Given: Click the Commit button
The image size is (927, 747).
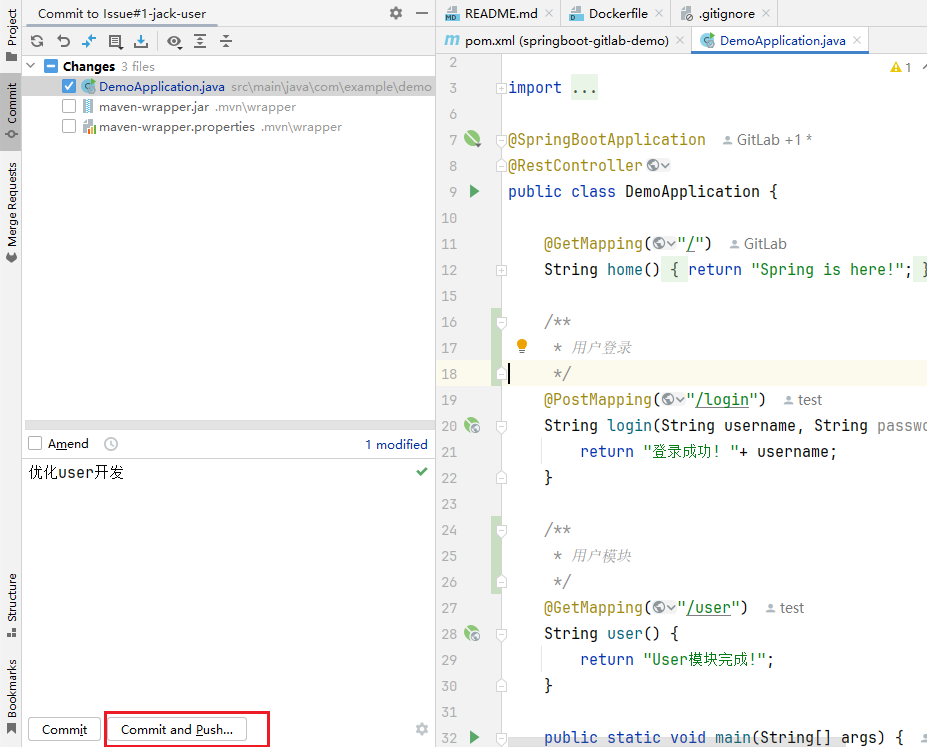Looking at the screenshot, I should 64,729.
